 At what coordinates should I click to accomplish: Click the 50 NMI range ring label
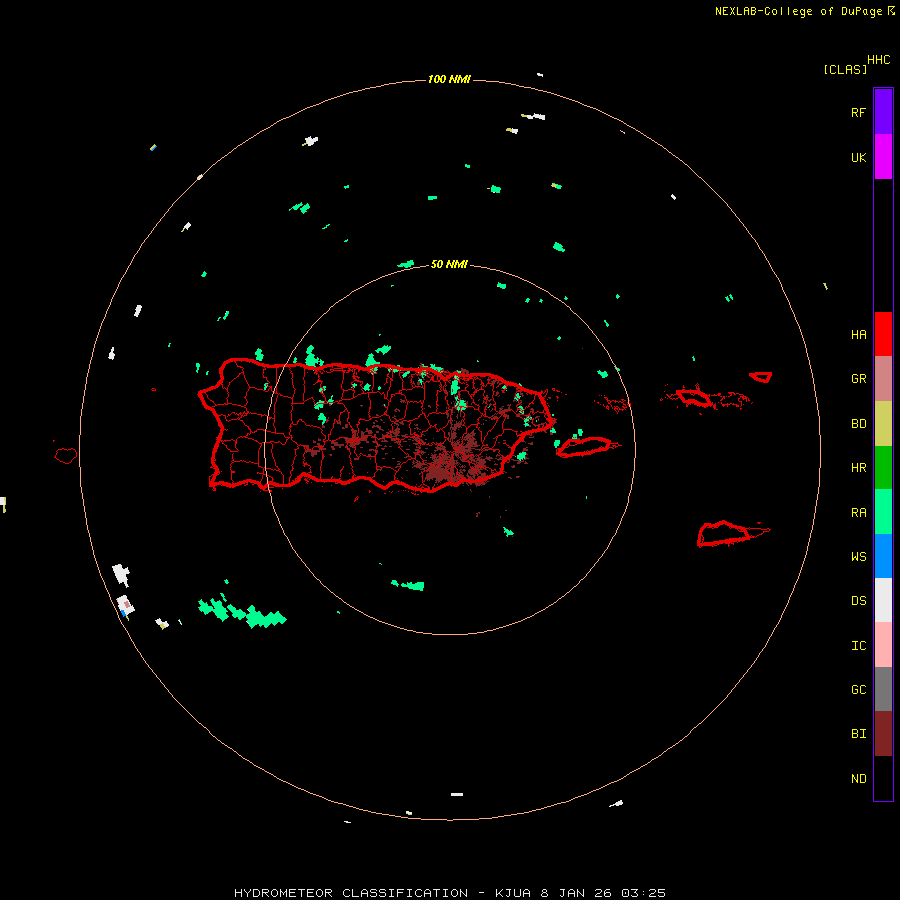[x=449, y=264]
